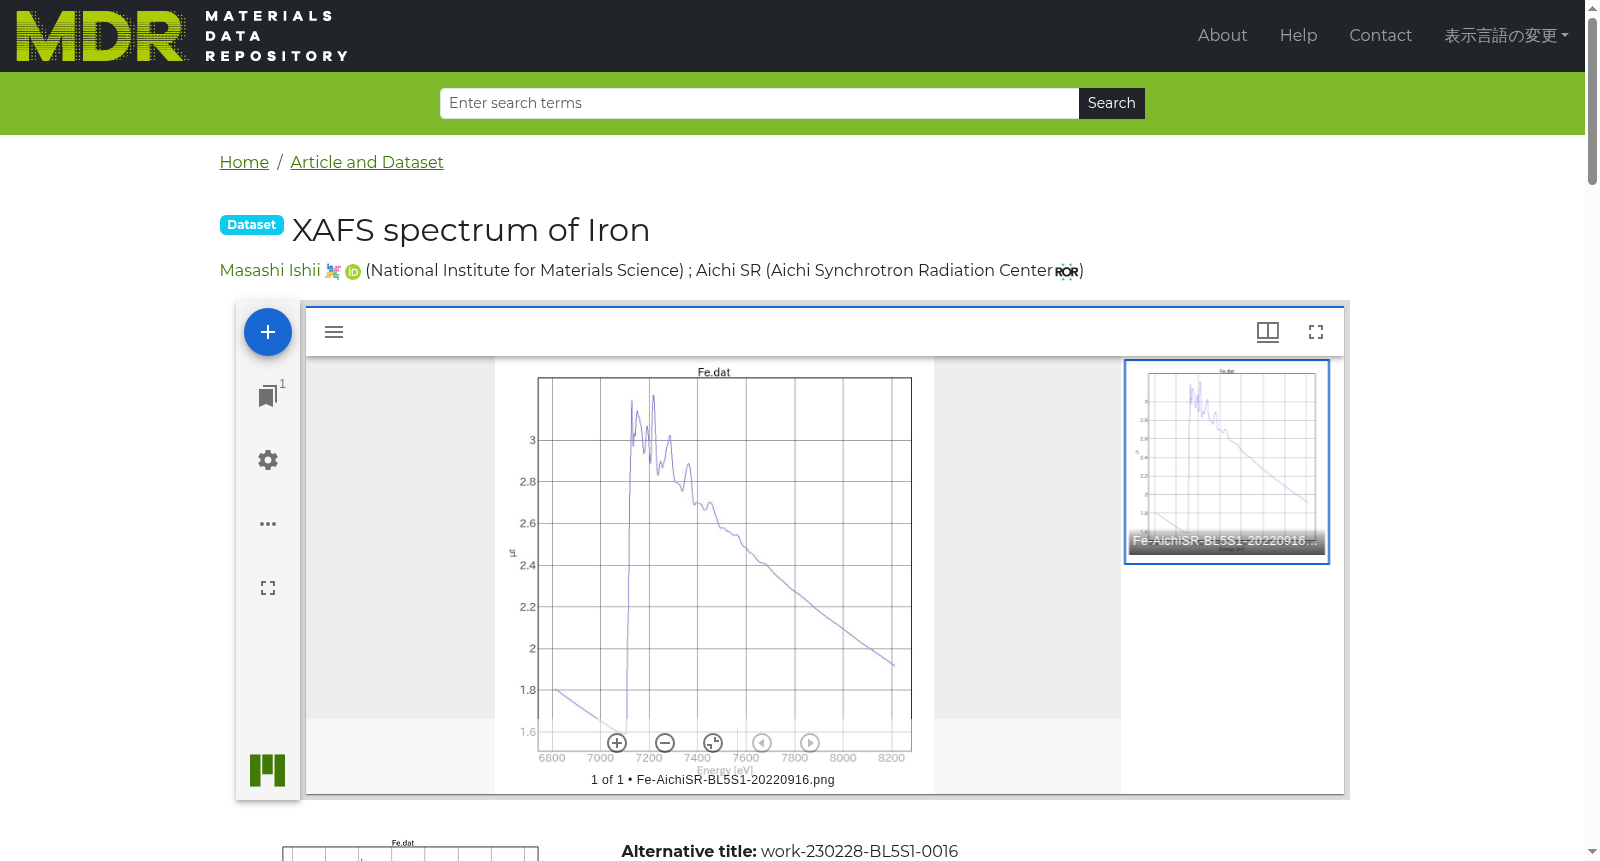Screen dimensions: 1600x861
Task: Go to next image in viewer
Action: [810, 743]
